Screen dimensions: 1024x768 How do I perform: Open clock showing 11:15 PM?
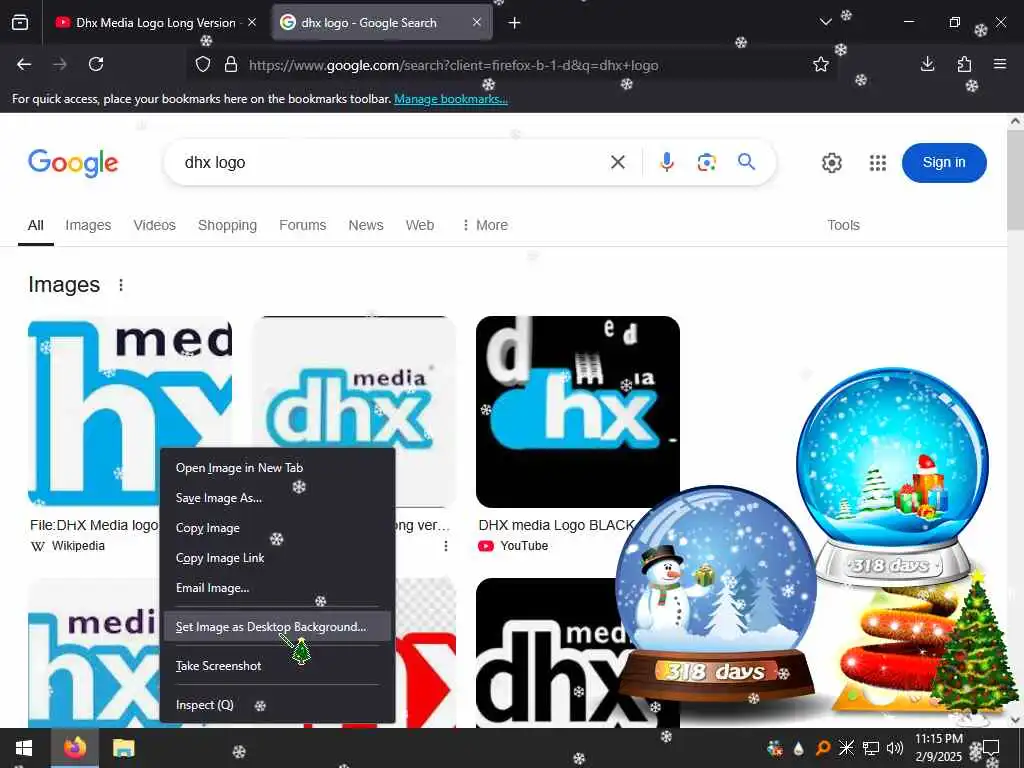[938, 748]
